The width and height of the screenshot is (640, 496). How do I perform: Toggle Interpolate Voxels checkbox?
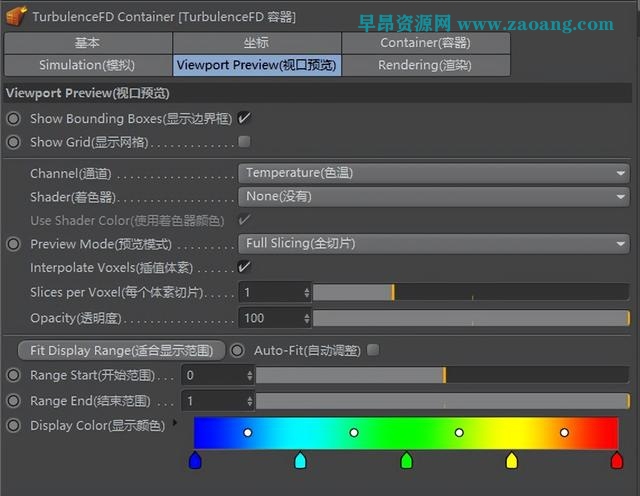244,267
